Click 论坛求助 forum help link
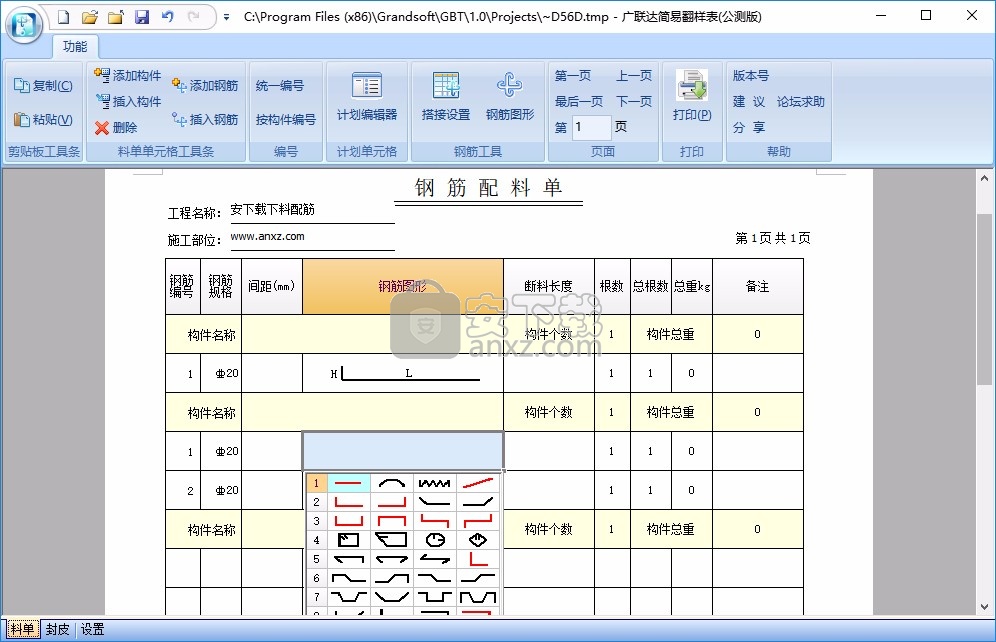 click(800, 102)
